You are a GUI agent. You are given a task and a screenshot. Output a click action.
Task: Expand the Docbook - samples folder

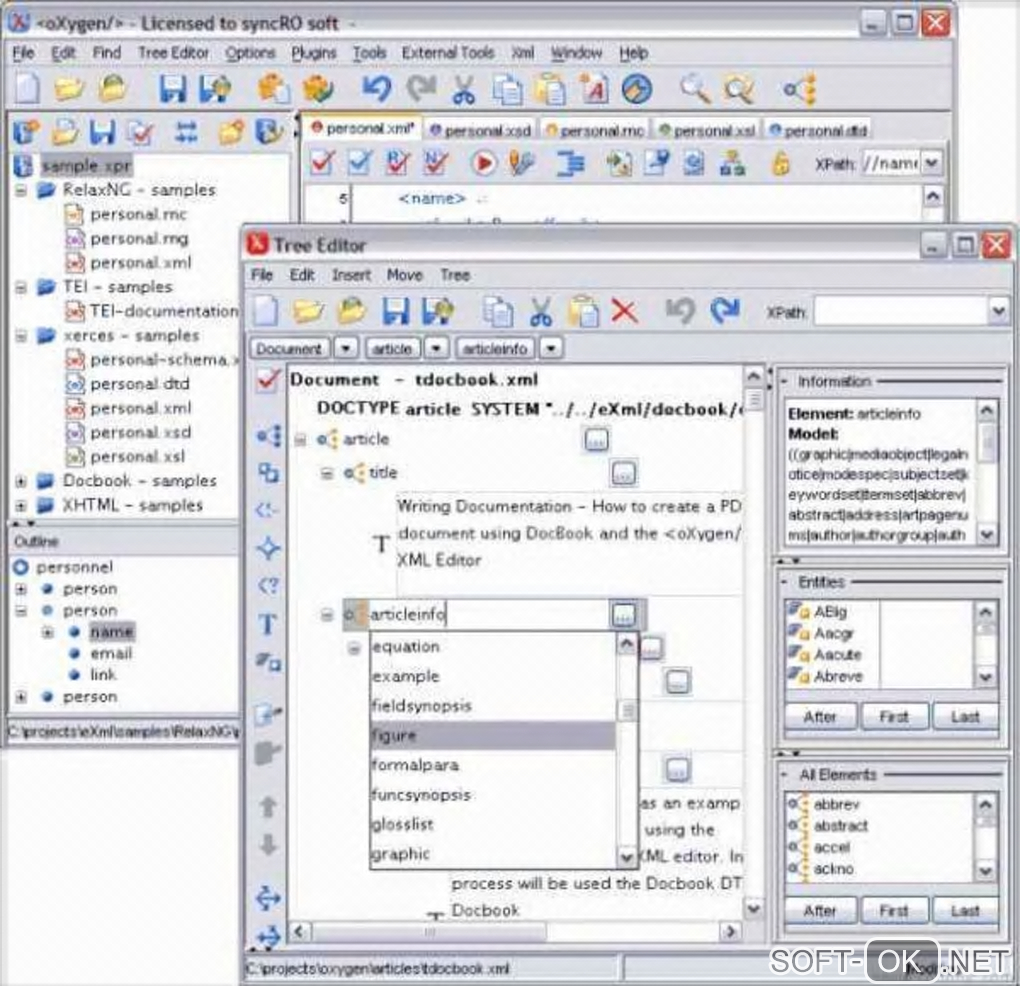(x=21, y=481)
